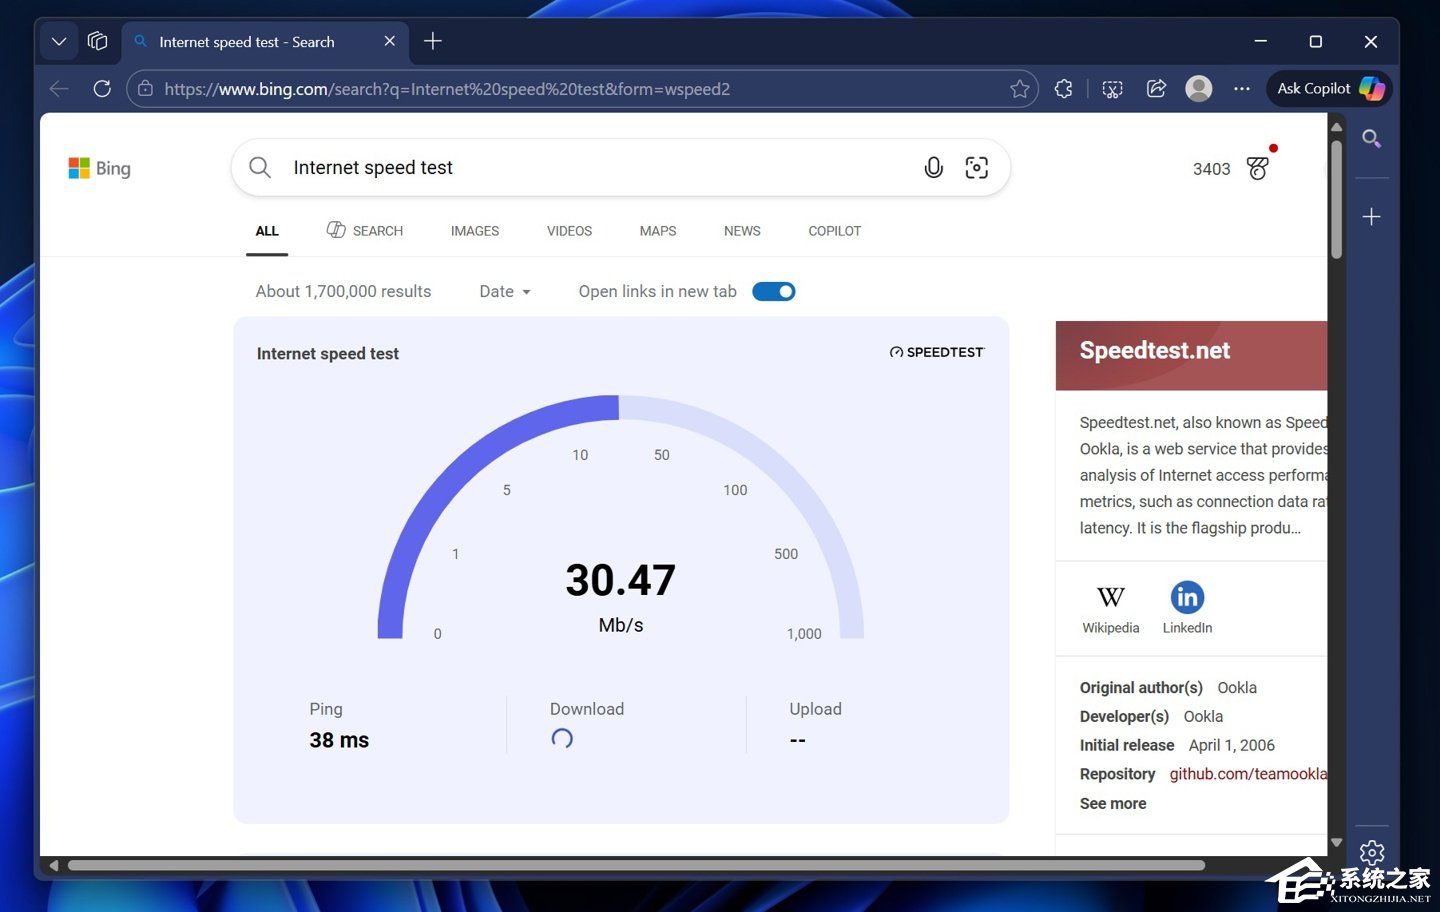Image resolution: width=1440 pixels, height=912 pixels.
Task: Open Settings and more ellipsis menu
Action: [x=1241, y=89]
